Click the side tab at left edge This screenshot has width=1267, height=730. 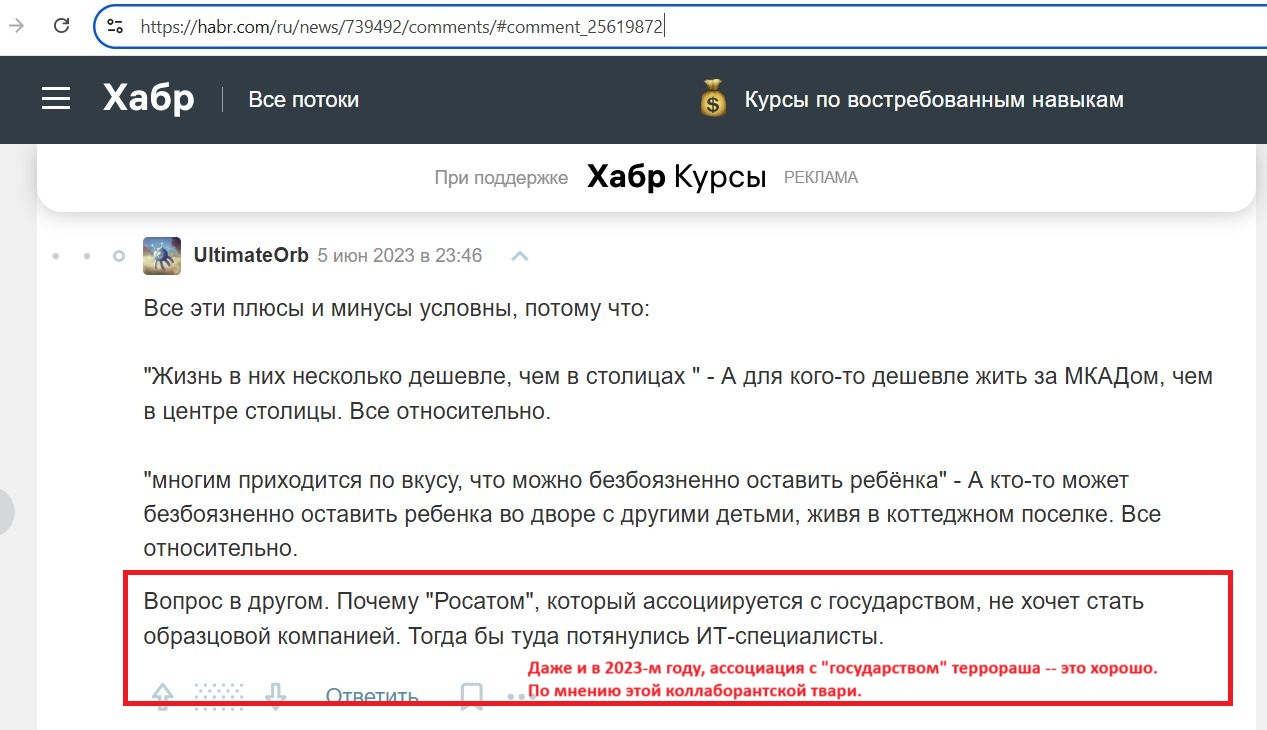coord(6,512)
